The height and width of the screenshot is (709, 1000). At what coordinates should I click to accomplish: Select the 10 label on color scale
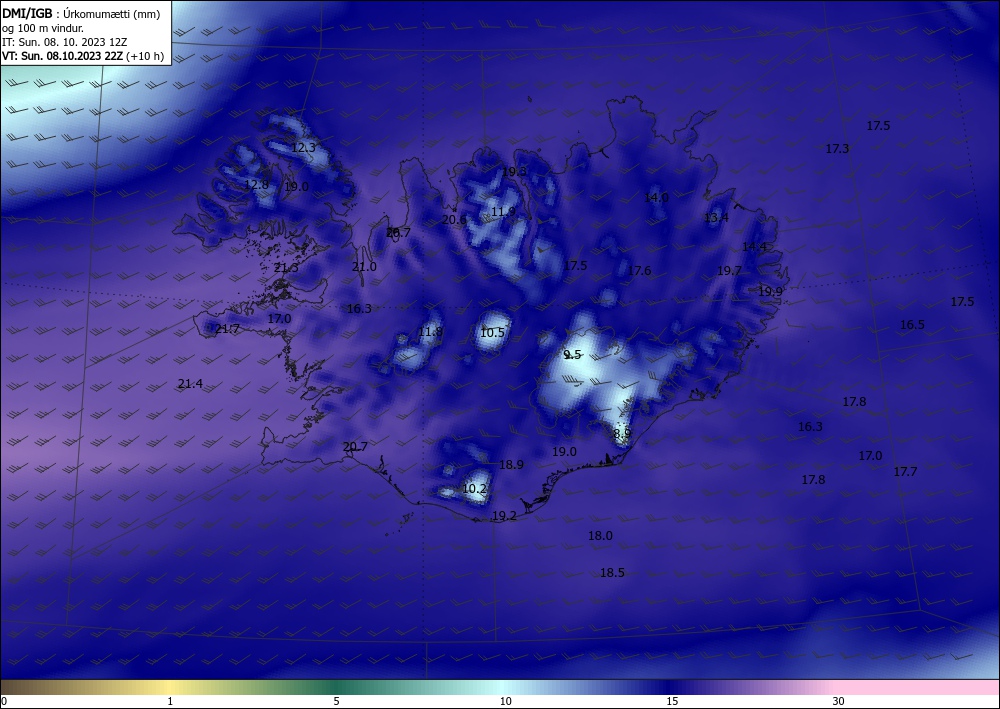(506, 701)
